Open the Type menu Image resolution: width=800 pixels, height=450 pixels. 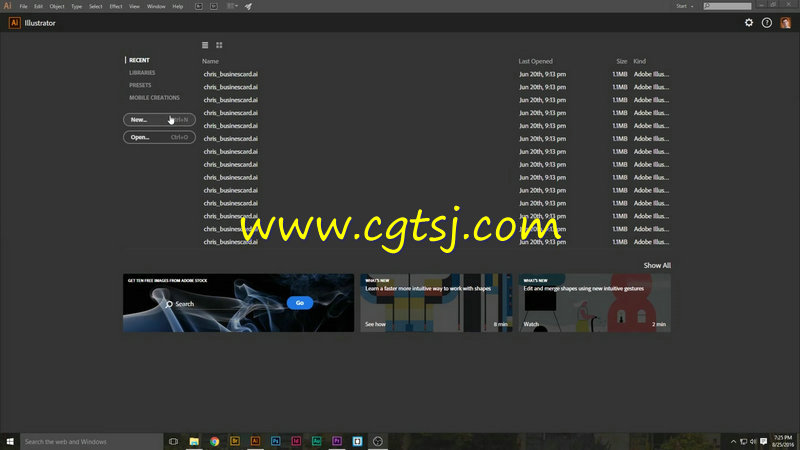(x=77, y=6)
